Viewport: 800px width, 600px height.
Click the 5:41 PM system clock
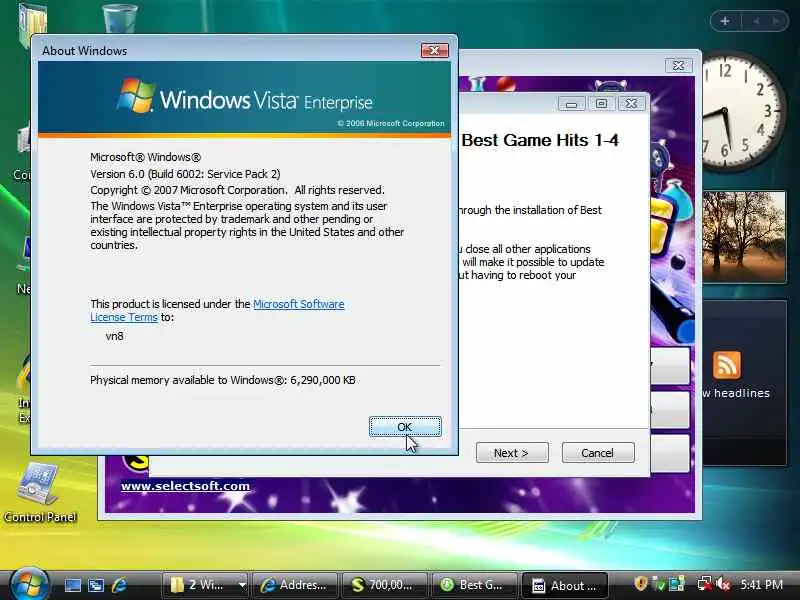[762, 585]
